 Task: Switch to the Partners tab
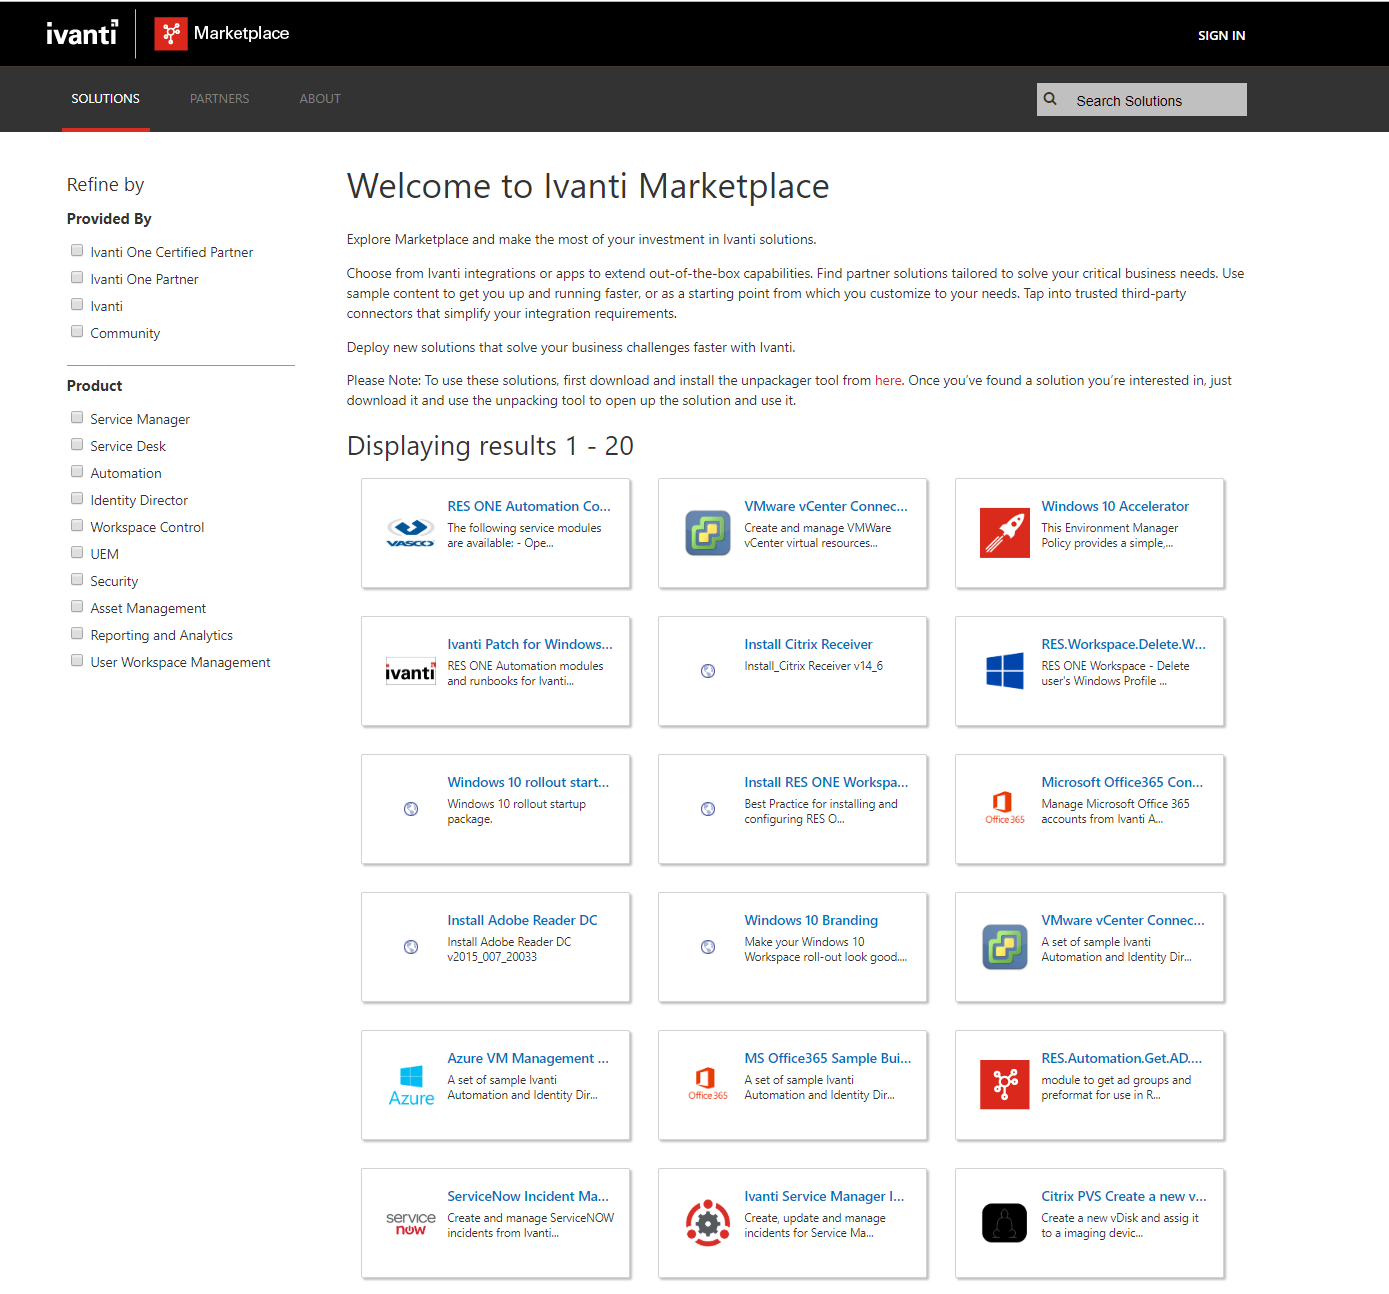click(219, 99)
